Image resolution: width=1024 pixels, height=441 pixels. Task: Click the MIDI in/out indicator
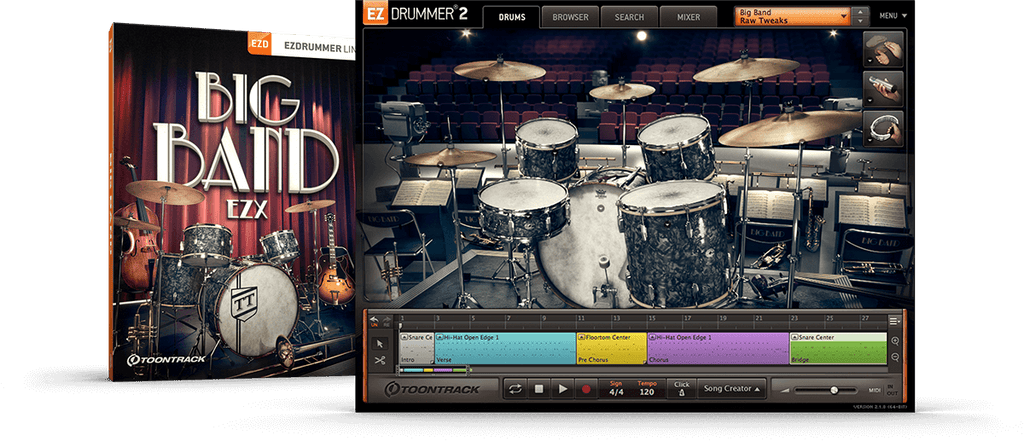pos(883,390)
